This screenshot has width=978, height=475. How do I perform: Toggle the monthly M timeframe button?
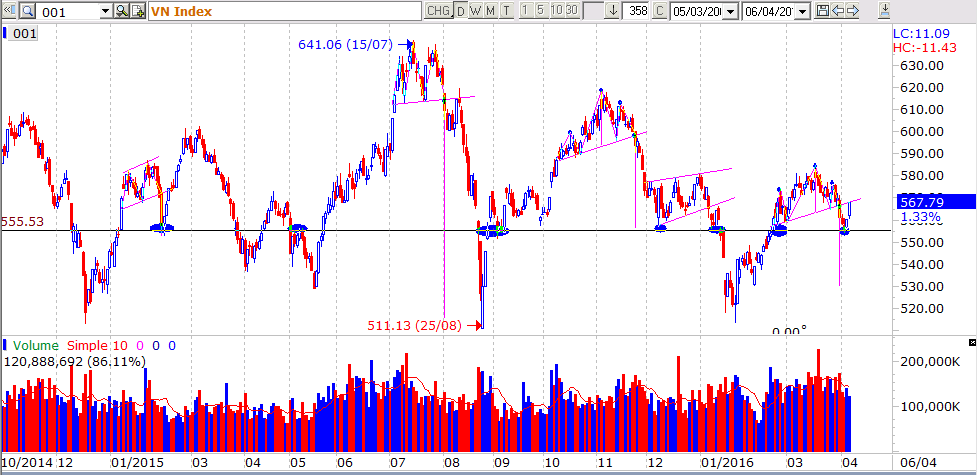point(490,11)
